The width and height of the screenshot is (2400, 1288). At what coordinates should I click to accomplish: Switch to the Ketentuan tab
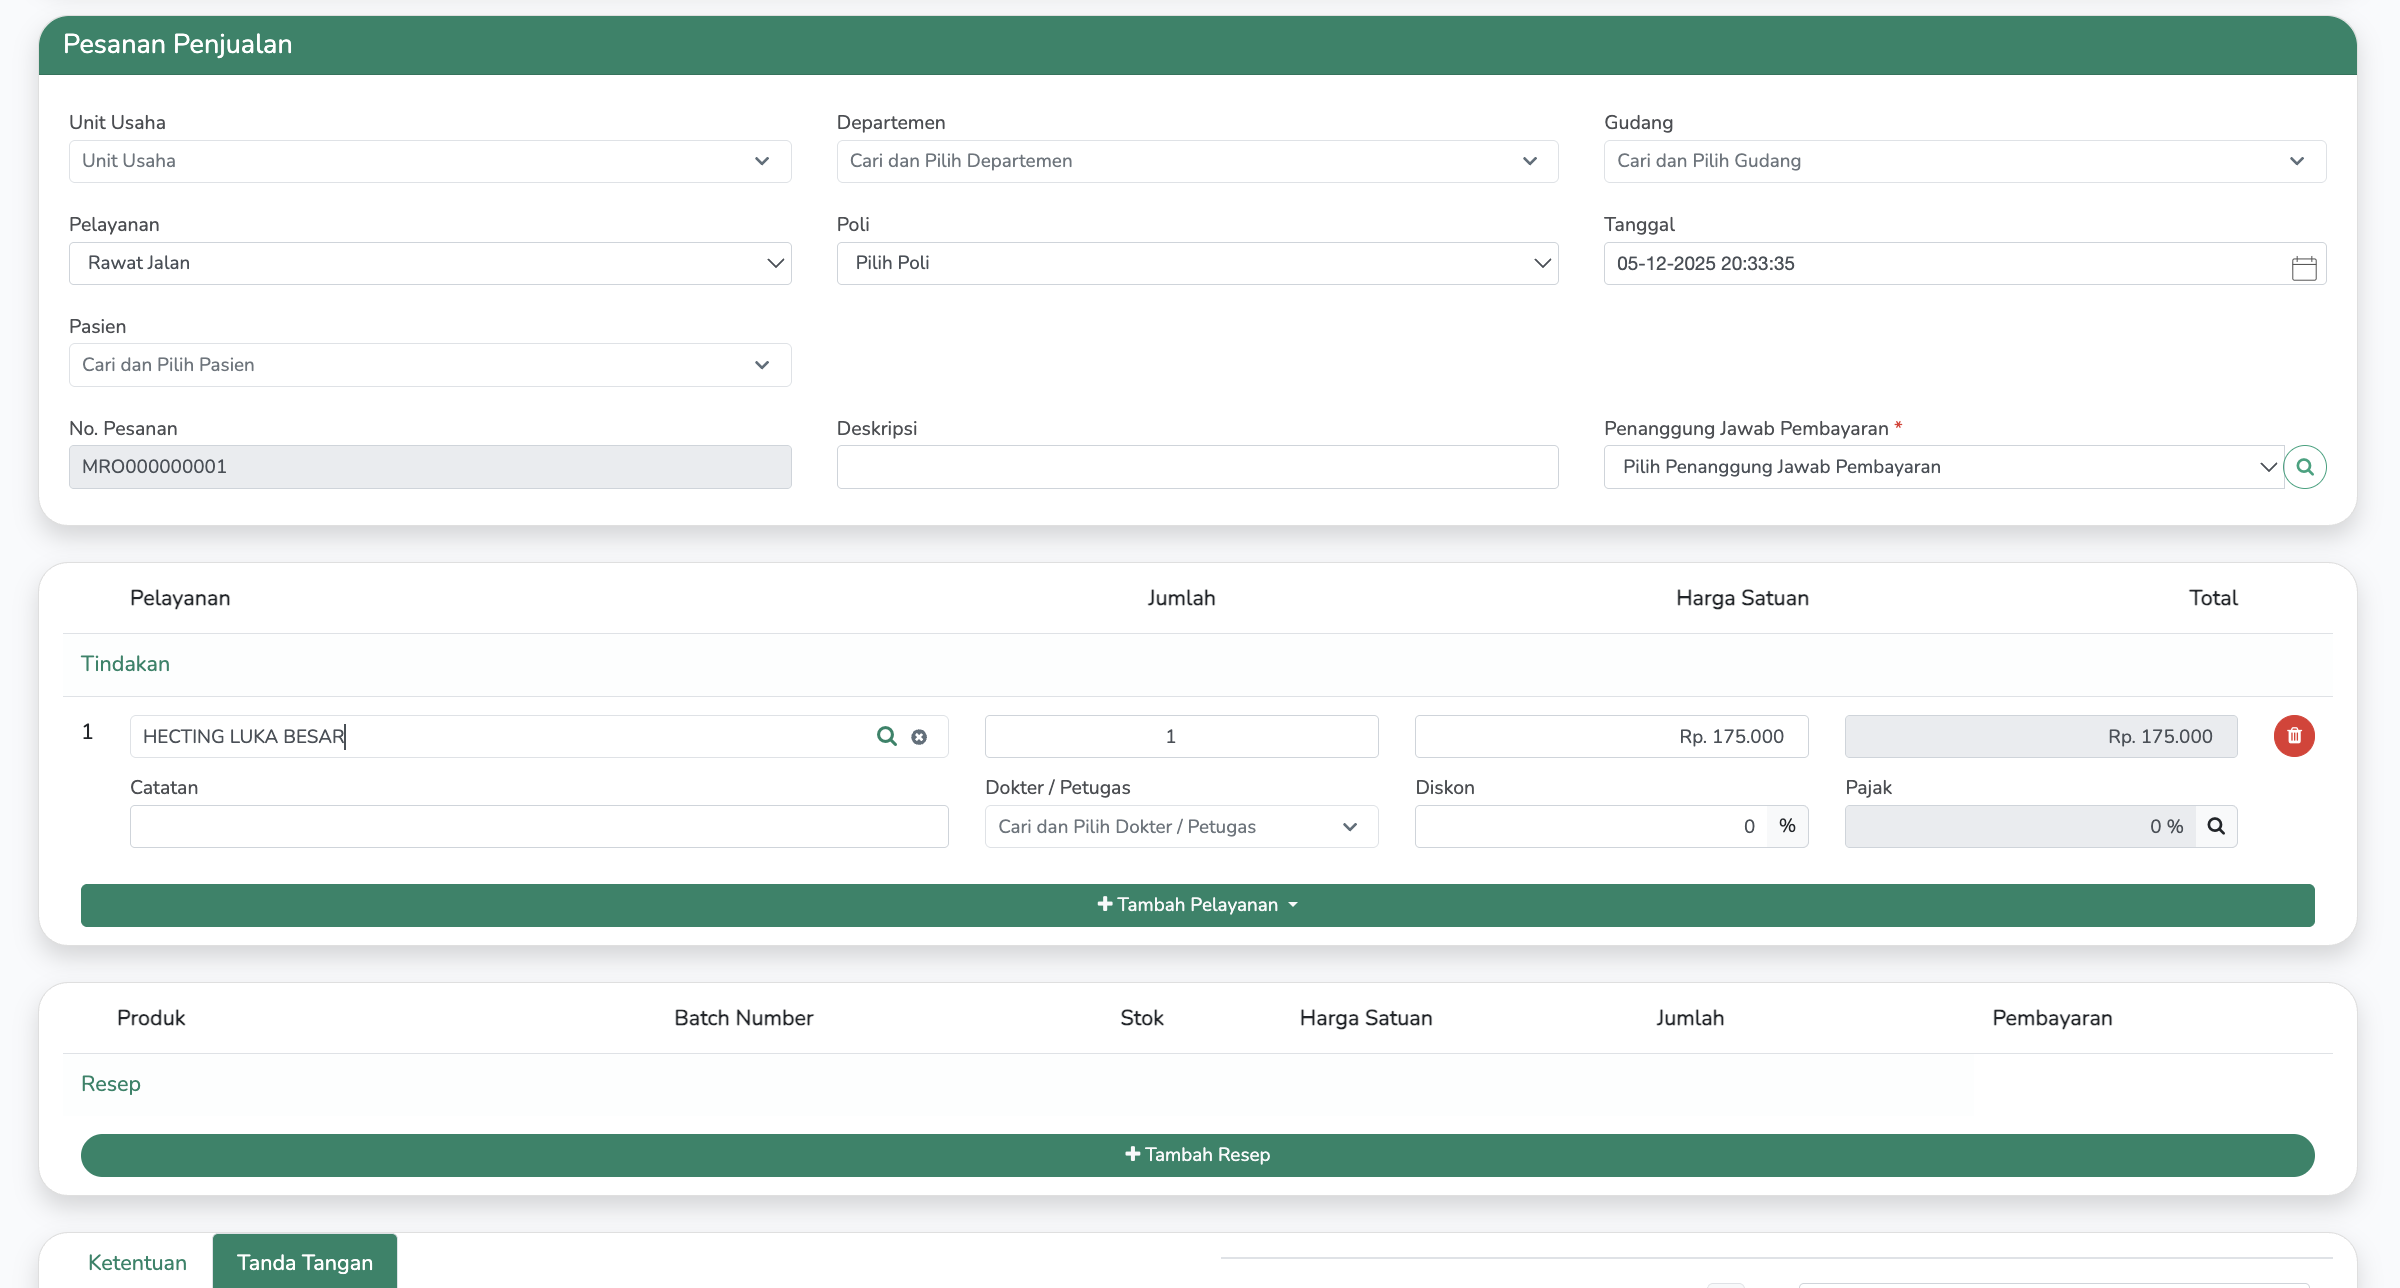pos(137,1262)
